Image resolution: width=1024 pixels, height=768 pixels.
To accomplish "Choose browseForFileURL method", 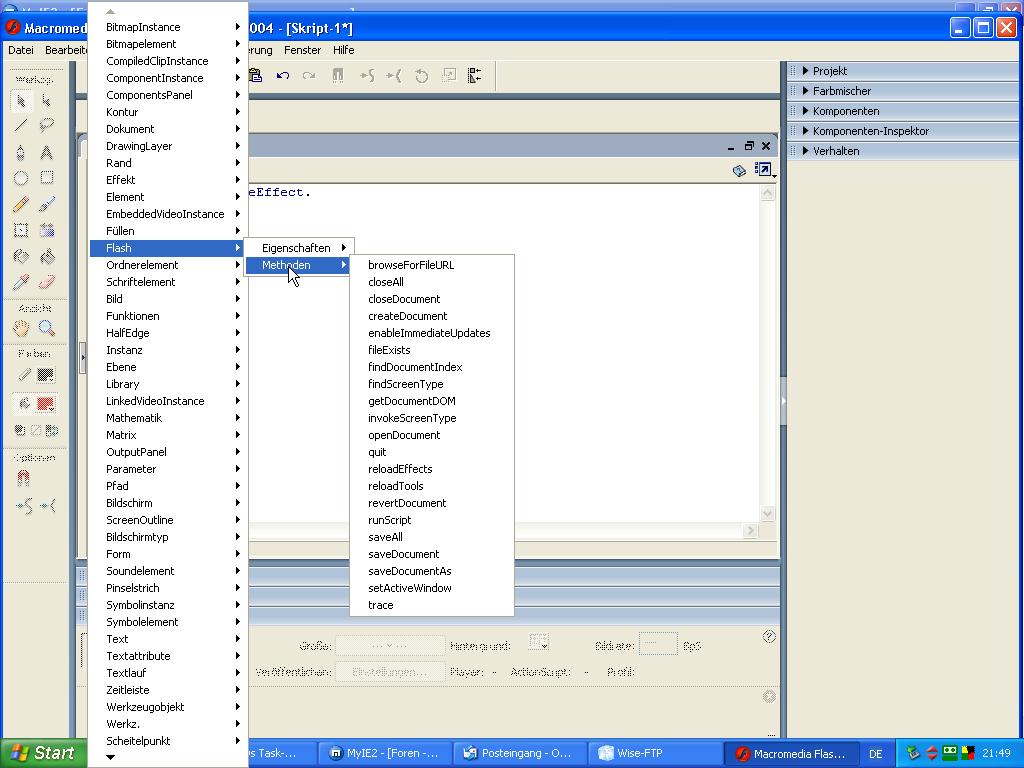I will coord(432,265).
